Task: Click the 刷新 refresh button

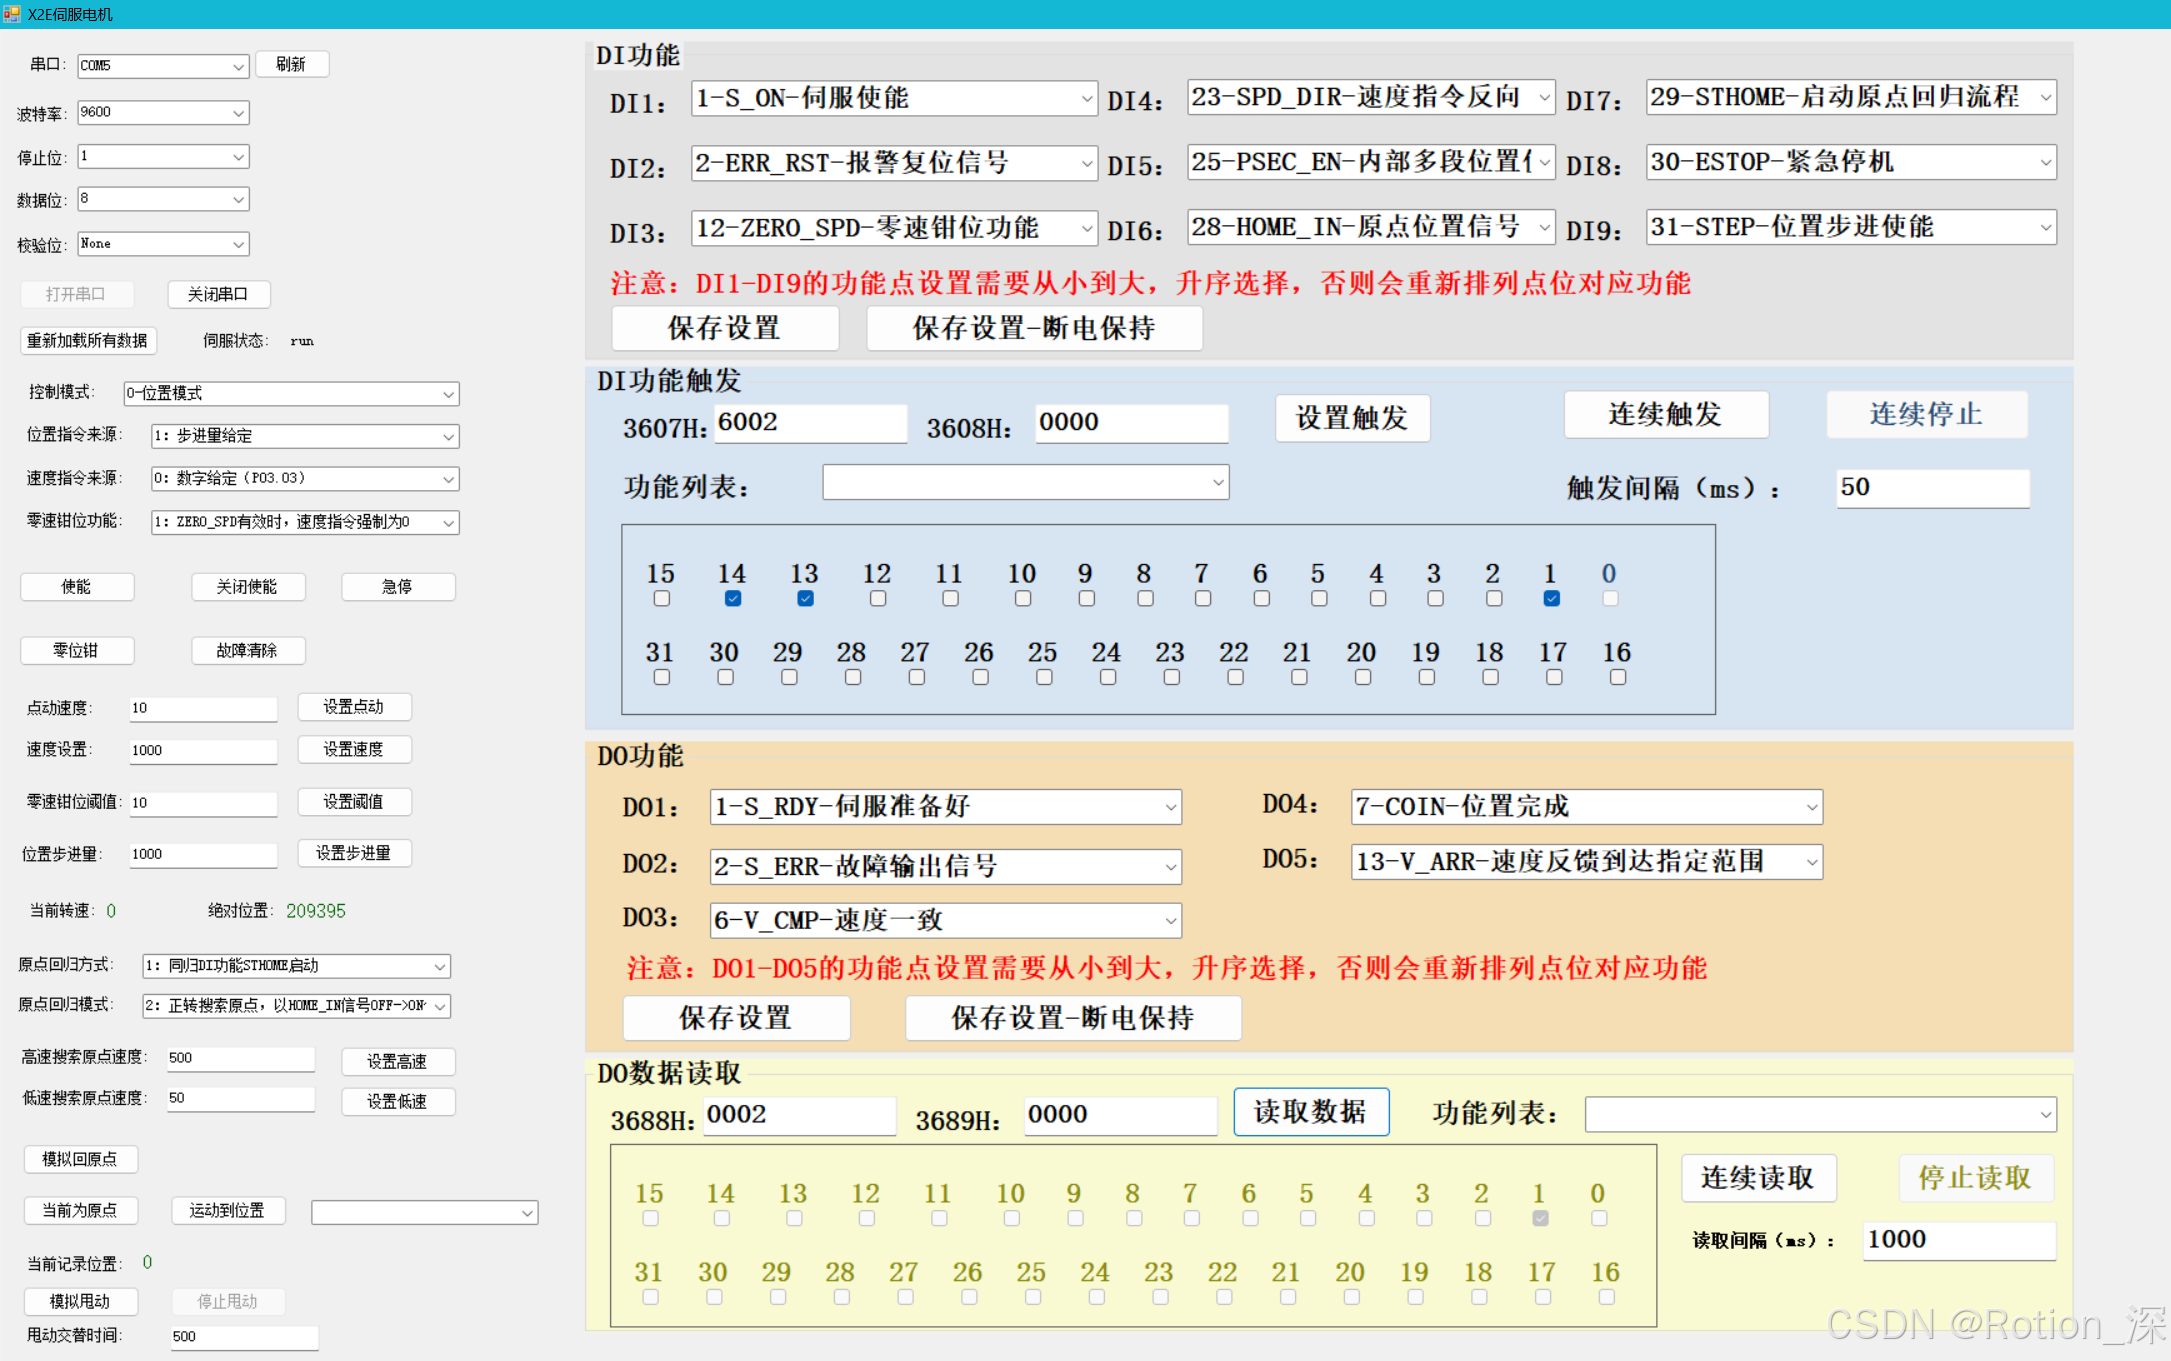Action: [x=291, y=64]
